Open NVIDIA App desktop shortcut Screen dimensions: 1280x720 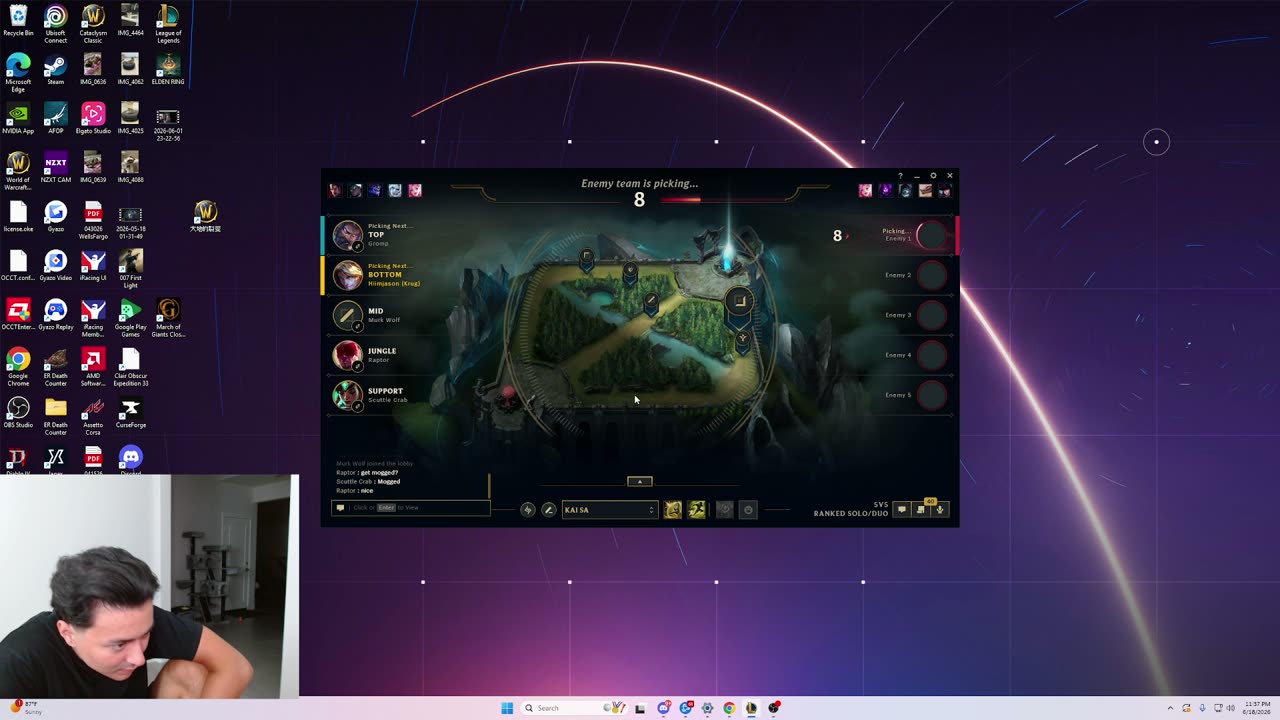coord(18,119)
